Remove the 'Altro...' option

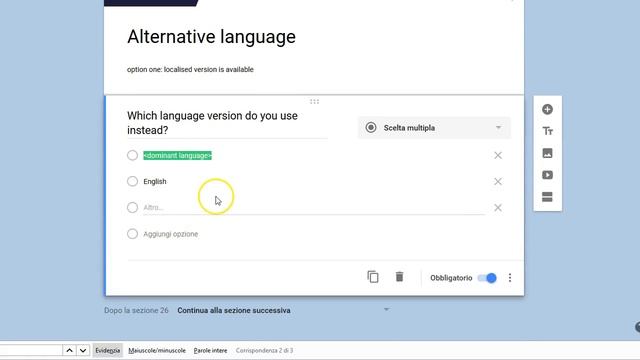(x=498, y=208)
